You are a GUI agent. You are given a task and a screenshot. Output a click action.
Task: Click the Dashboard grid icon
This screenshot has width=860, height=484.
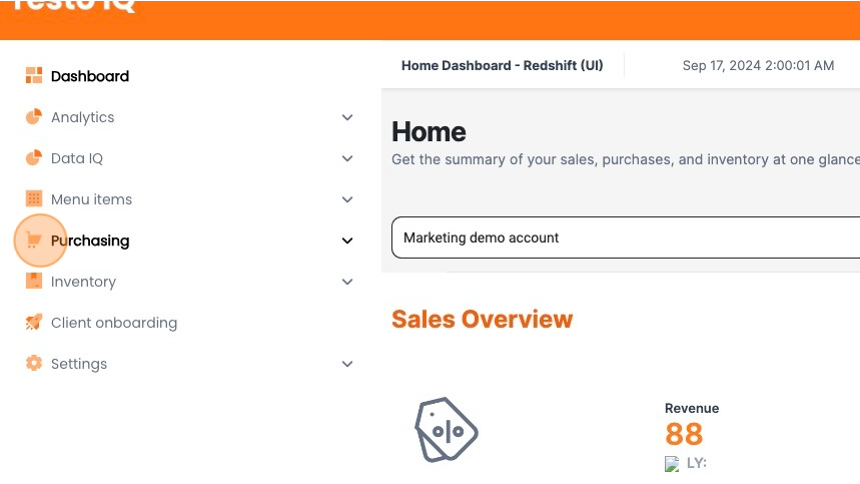point(33,75)
